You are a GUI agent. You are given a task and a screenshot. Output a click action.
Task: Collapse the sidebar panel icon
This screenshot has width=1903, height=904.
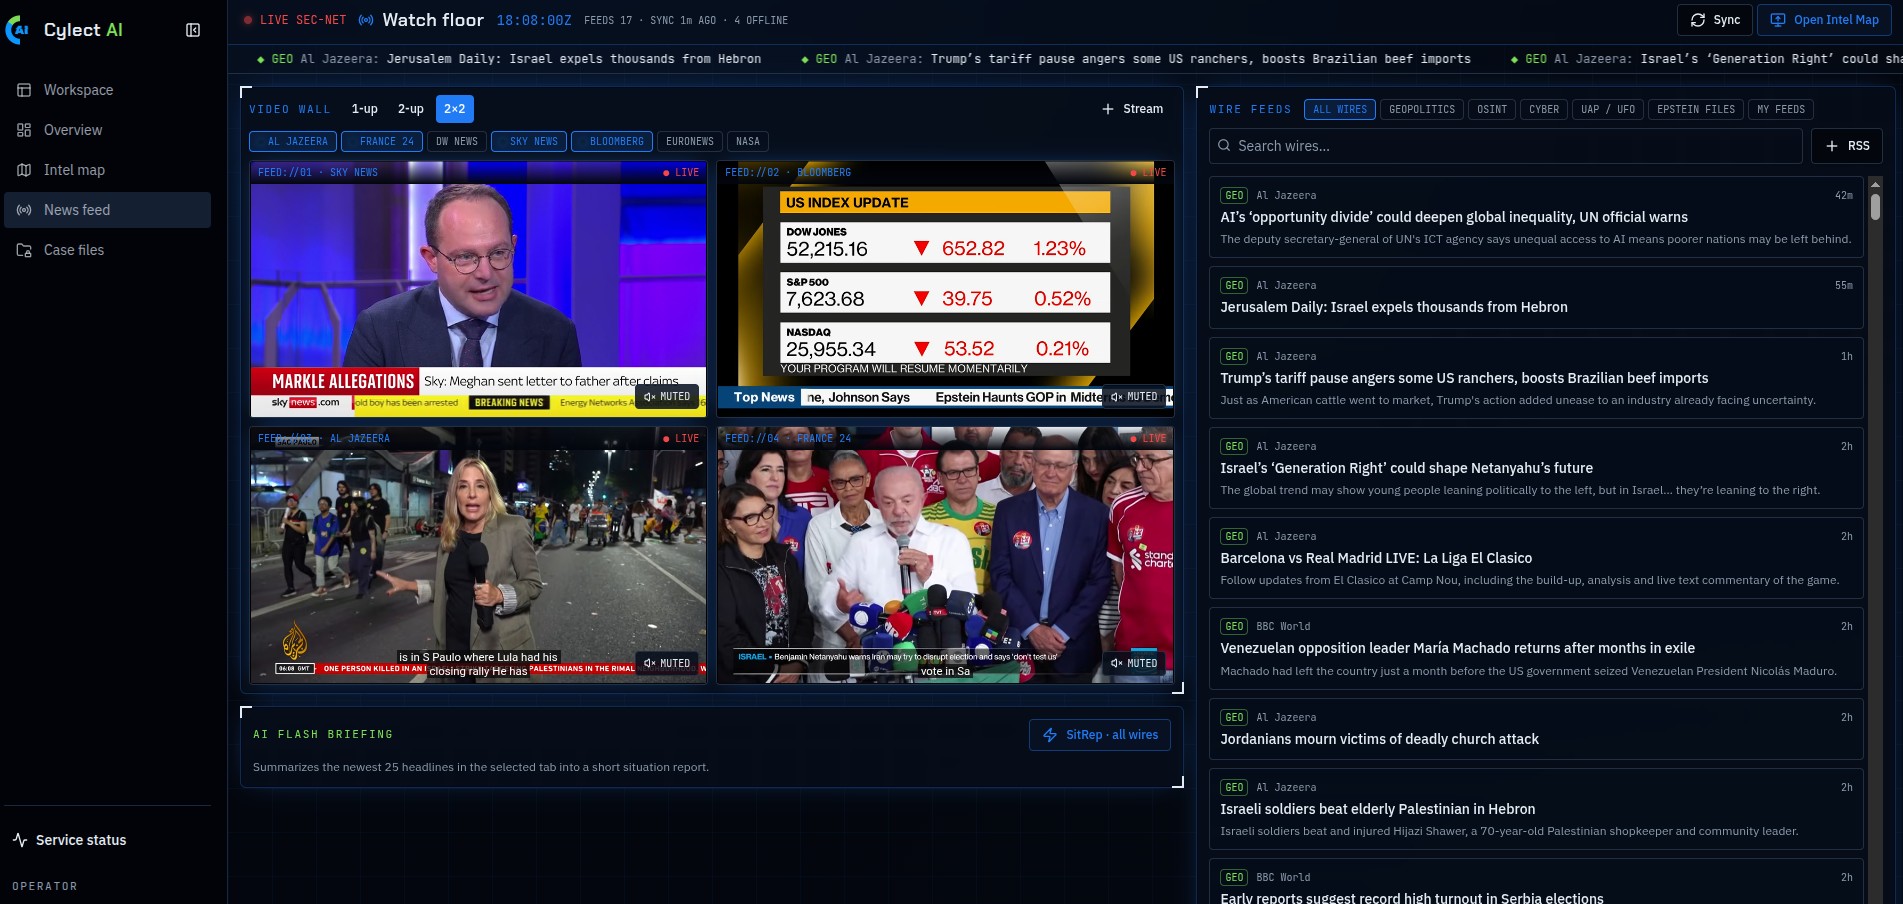click(x=193, y=30)
